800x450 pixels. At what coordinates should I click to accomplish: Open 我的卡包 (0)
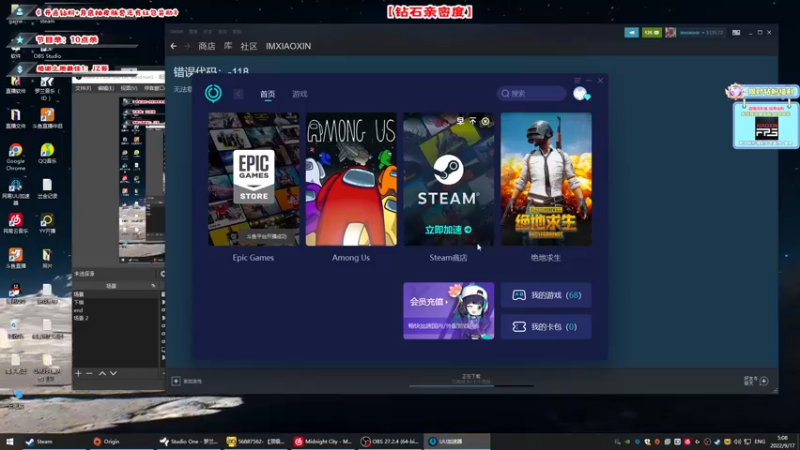(546, 327)
